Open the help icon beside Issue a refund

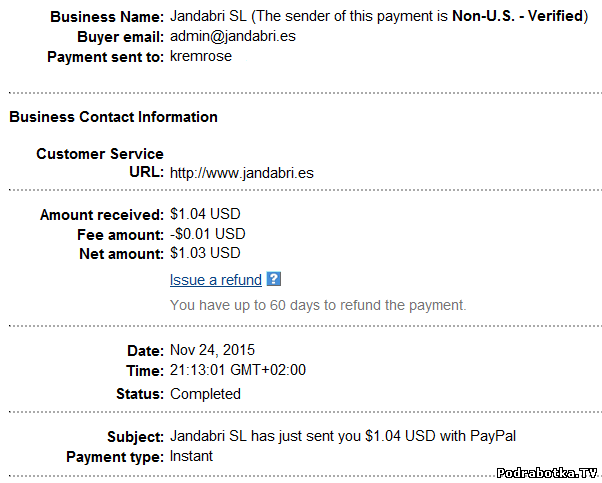pyautogui.click(x=274, y=280)
